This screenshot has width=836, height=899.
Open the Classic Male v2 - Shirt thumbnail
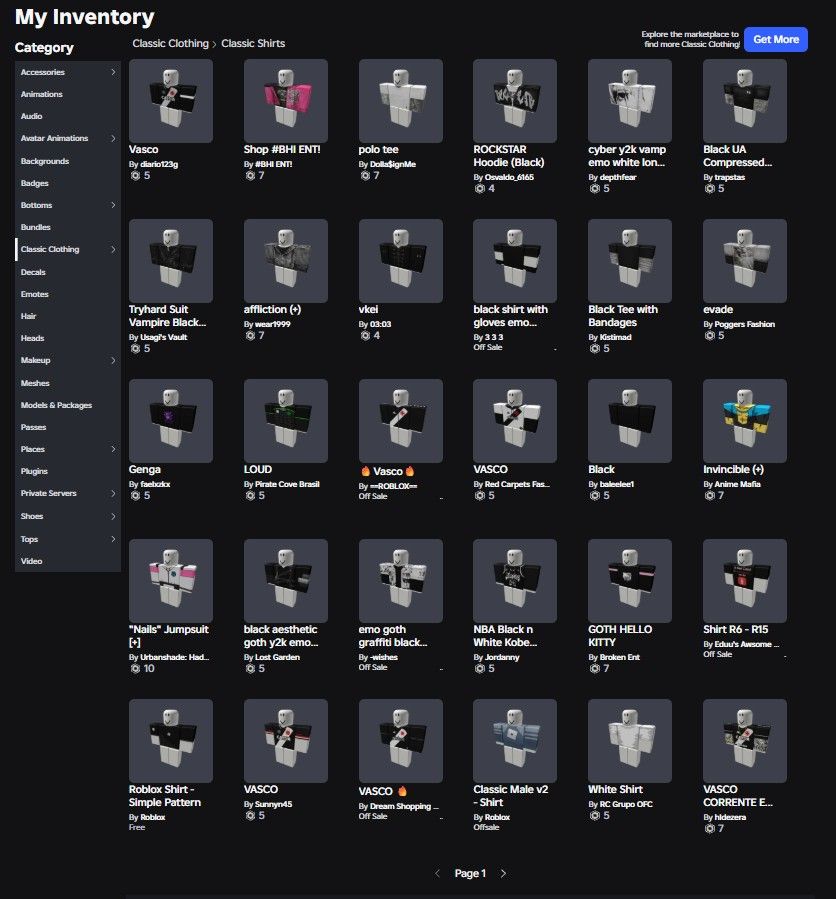[x=515, y=740]
